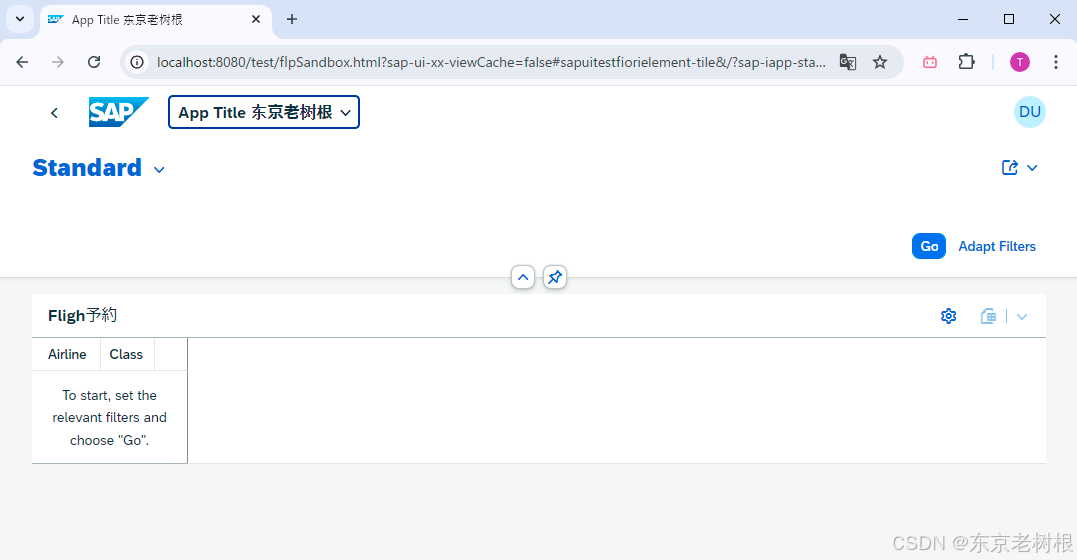This screenshot has height=560, width=1077.
Task: Open the Standard variant dropdown
Action: (x=159, y=170)
